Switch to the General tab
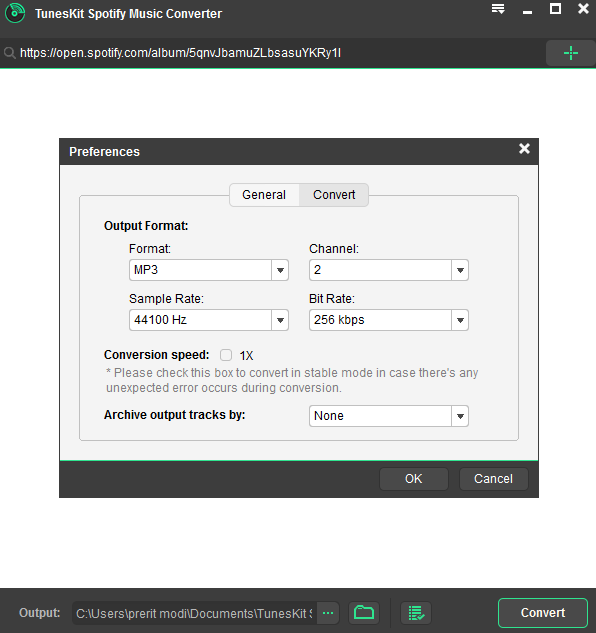 pos(264,195)
